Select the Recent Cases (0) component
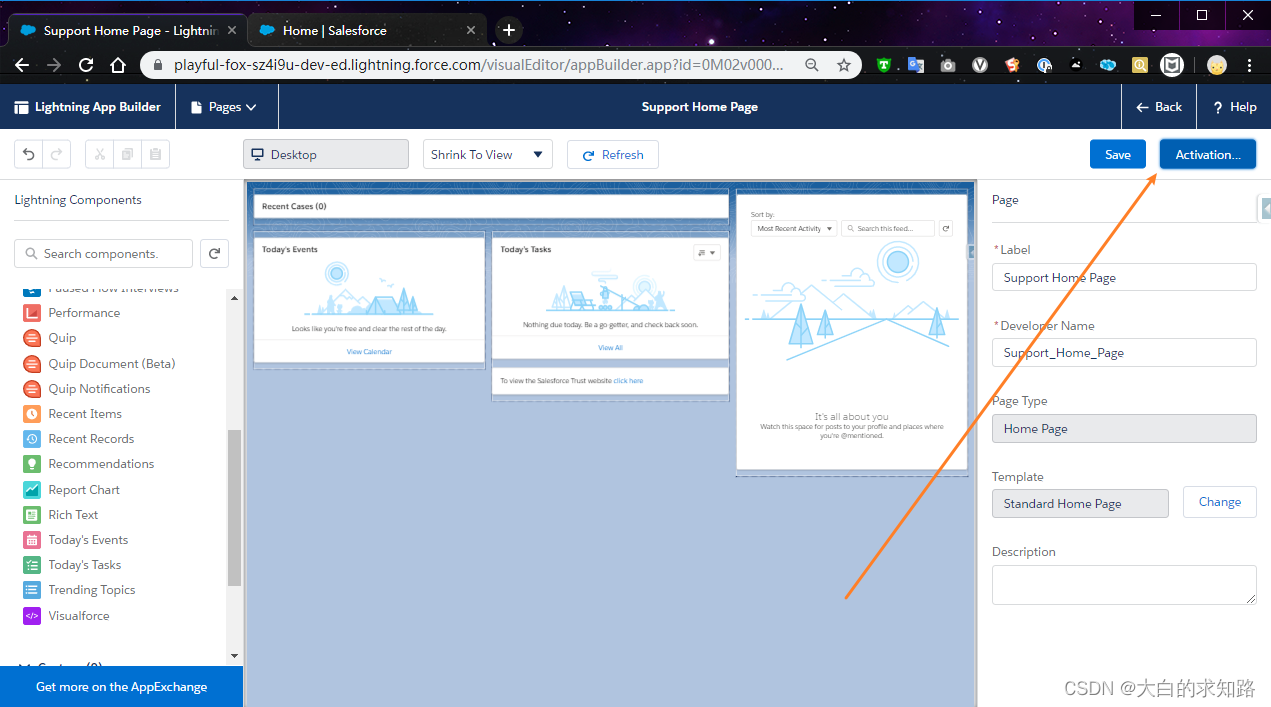The width and height of the screenshot is (1271, 707). (490, 206)
